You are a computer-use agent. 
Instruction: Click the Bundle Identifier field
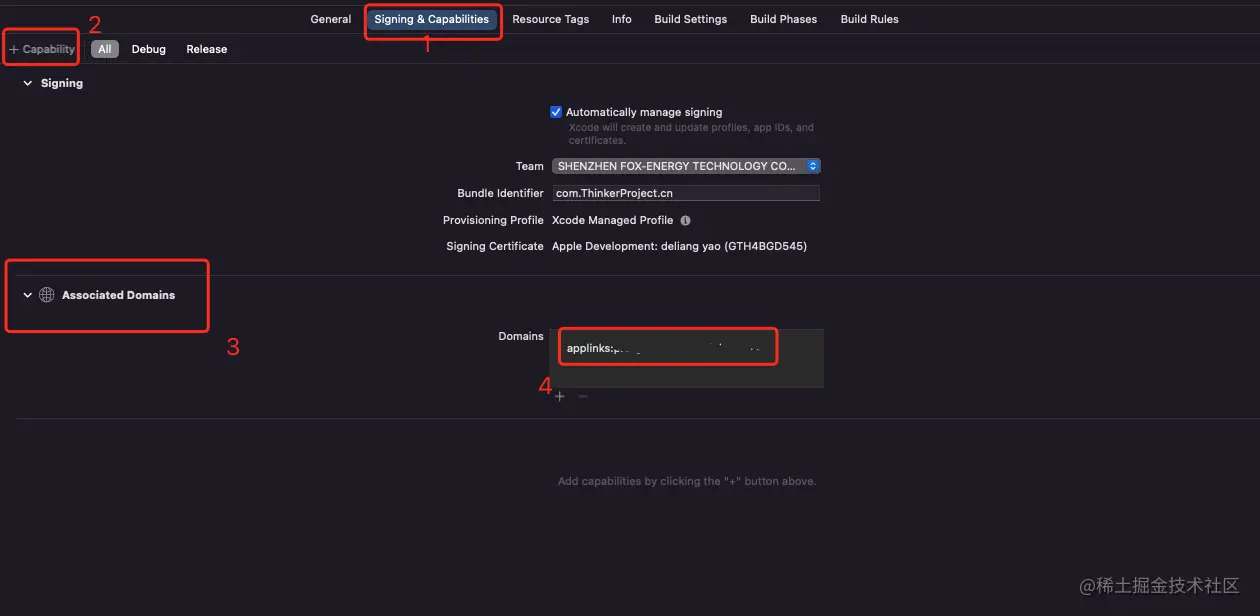click(x=686, y=193)
